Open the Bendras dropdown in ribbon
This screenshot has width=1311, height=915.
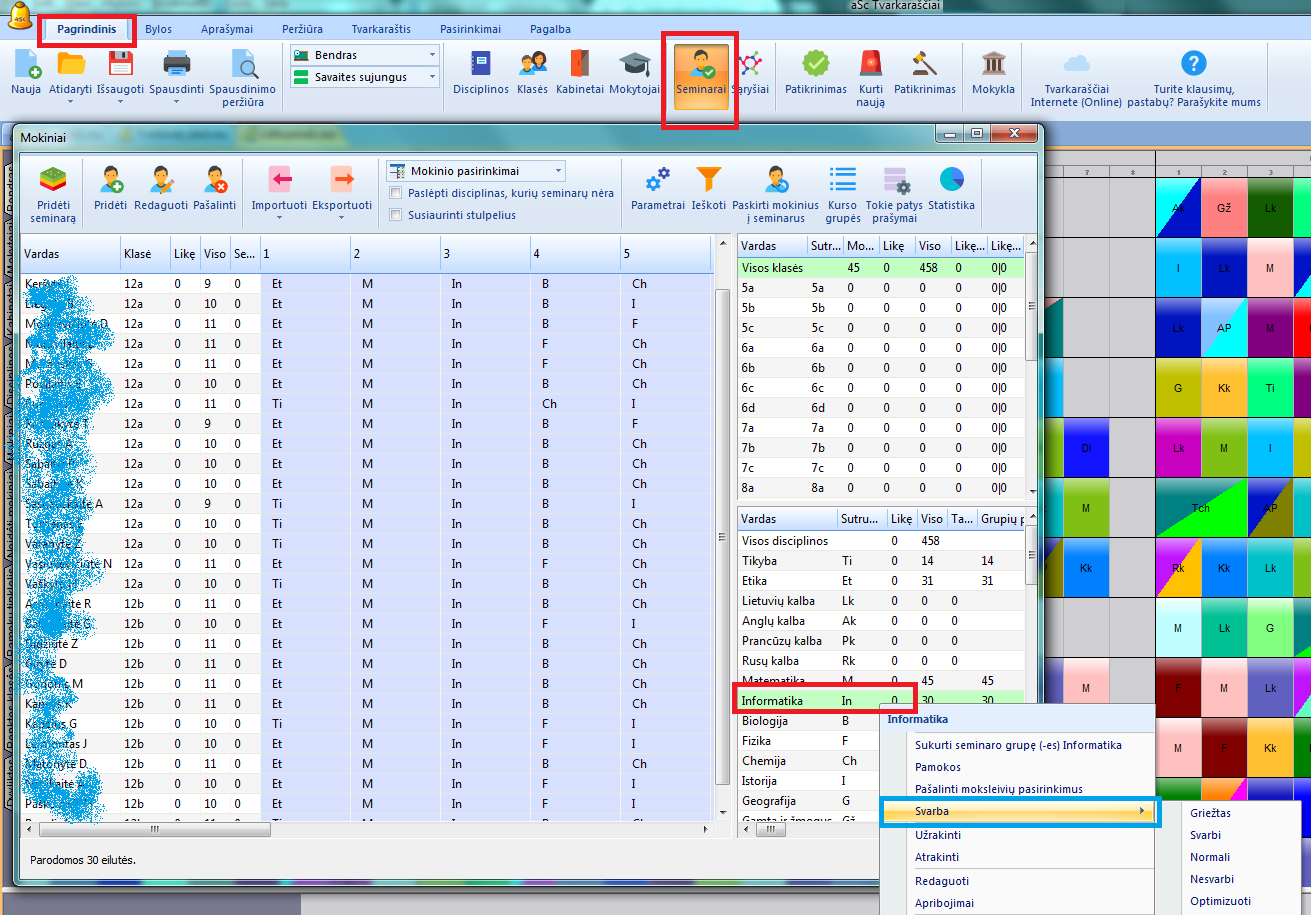click(432, 55)
